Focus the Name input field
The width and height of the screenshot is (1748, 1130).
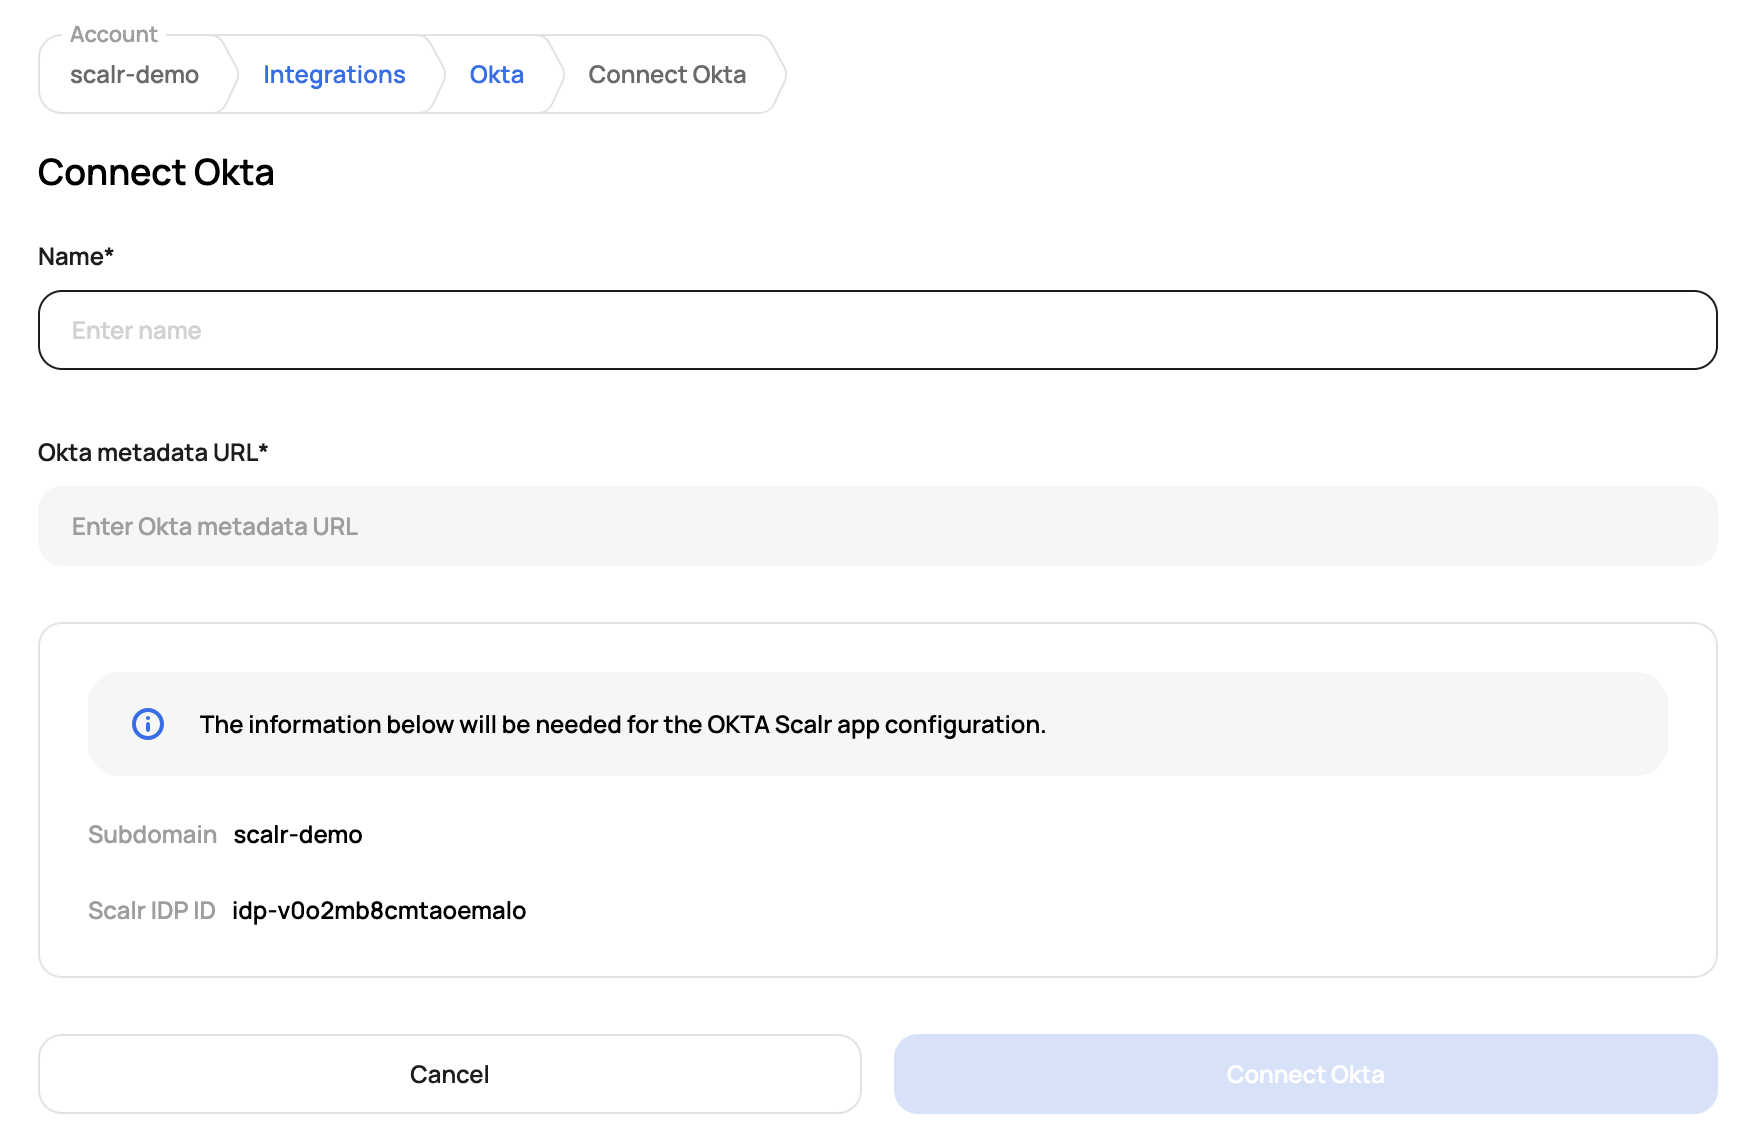(878, 330)
